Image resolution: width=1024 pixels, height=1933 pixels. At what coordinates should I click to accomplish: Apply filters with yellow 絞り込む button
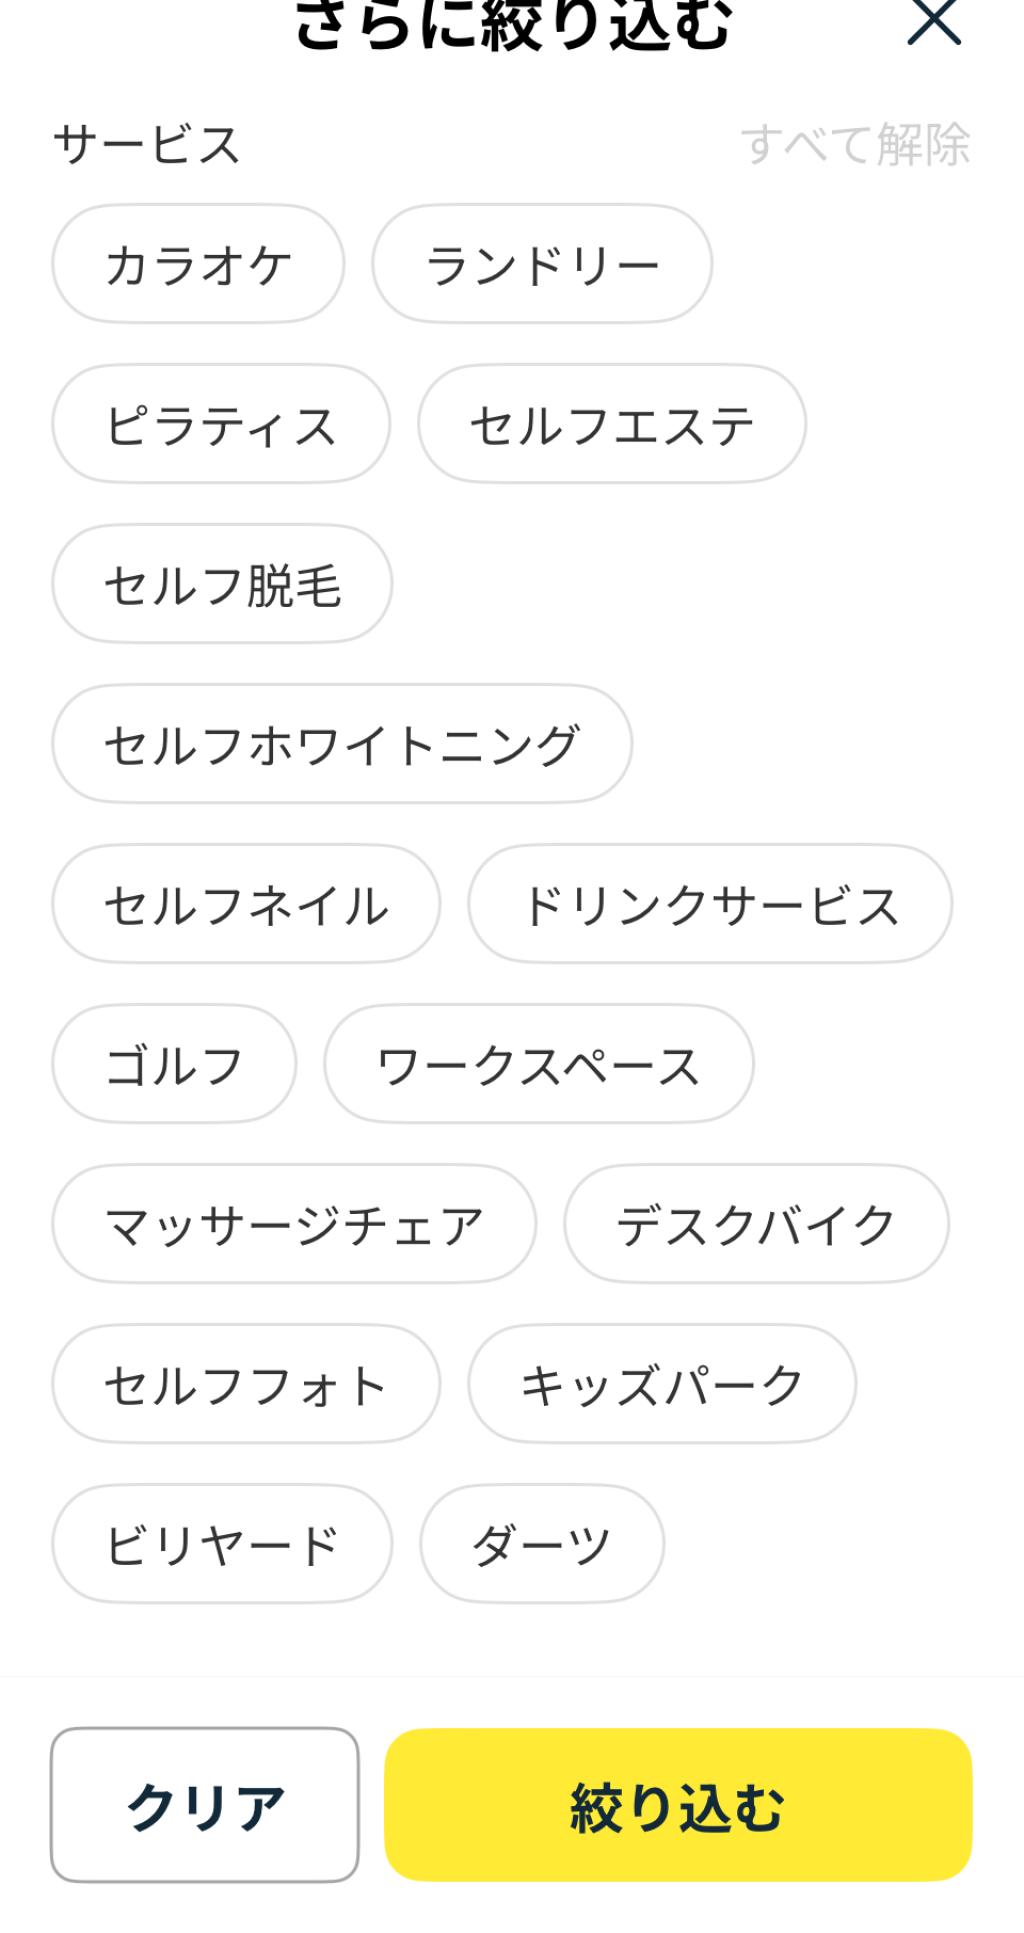pos(678,1806)
